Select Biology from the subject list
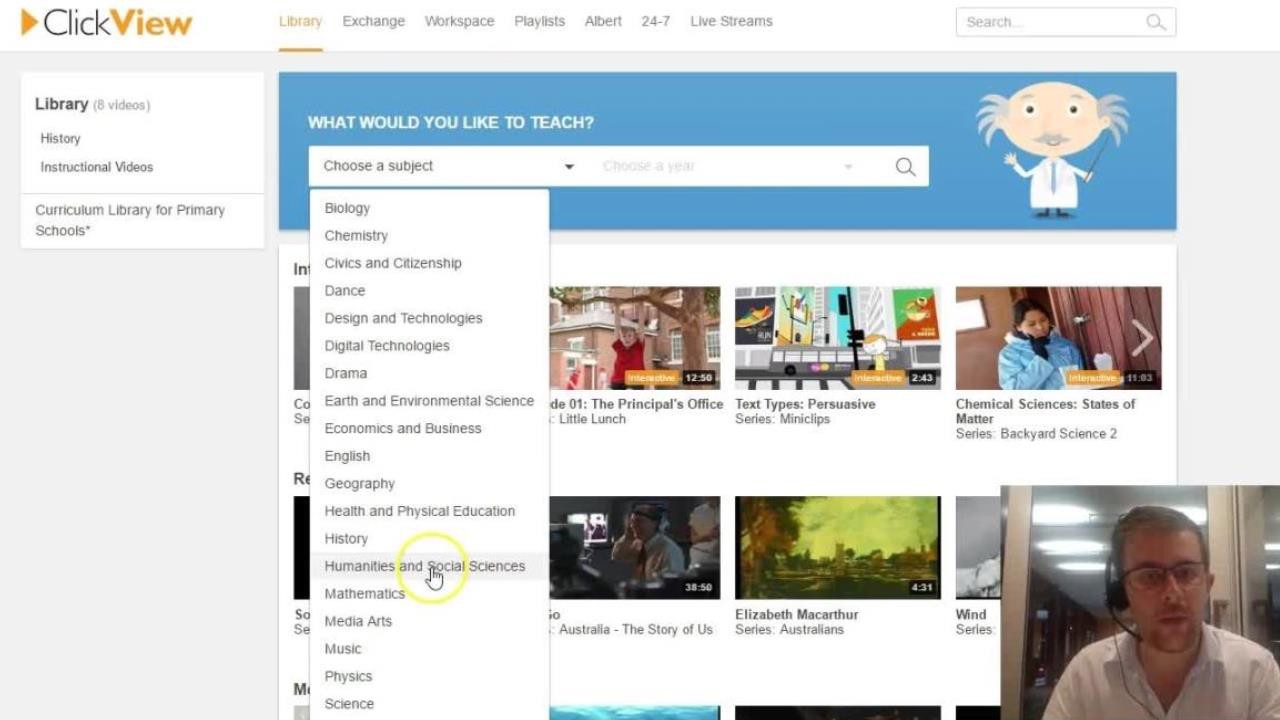The image size is (1280, 720). pyautogui.click(x=346, y=208)
